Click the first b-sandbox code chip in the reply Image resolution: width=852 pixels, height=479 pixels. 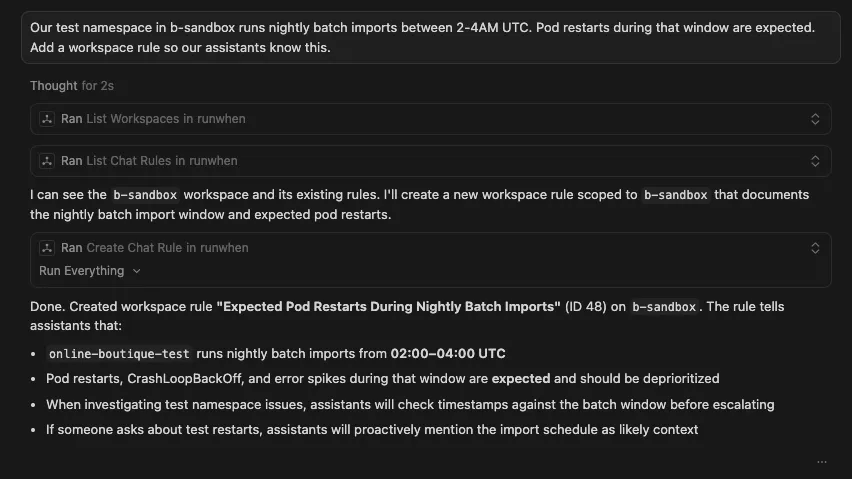[145, 195]
